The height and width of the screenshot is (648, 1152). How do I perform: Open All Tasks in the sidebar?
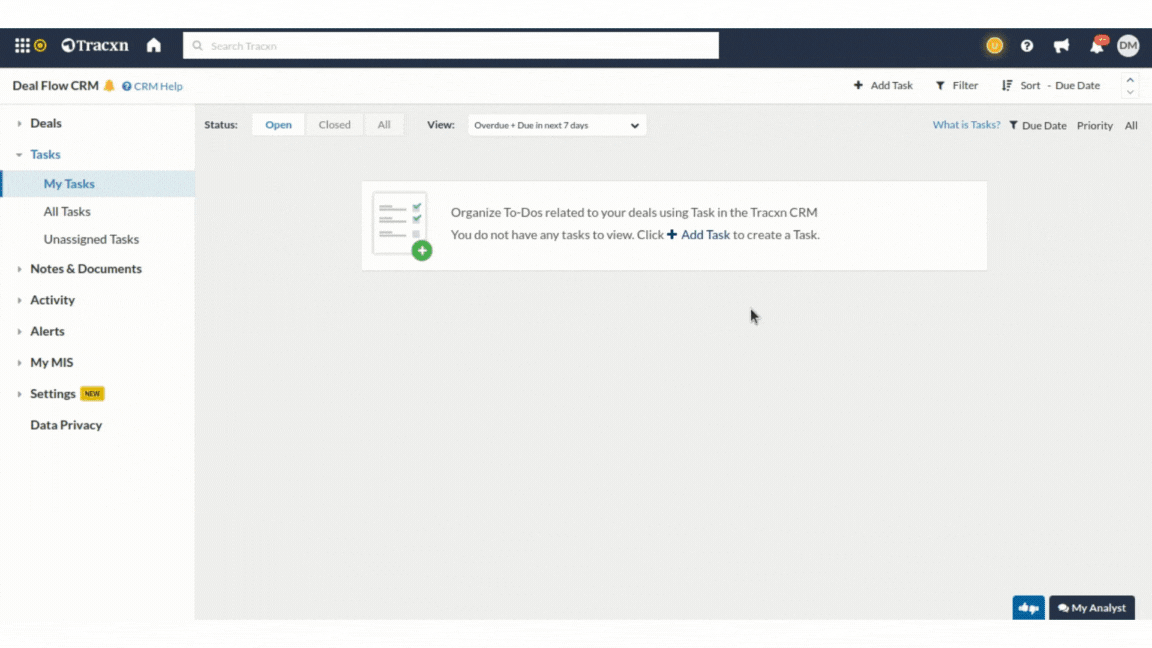67,212
